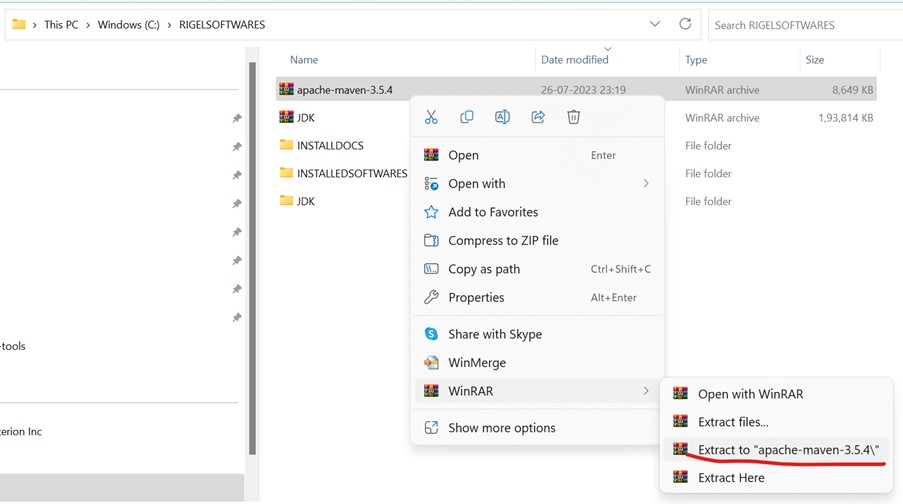Click the Search RIGELSOFTWARES input box
This screenshot has height=504, width=903.
coord(805,24)
